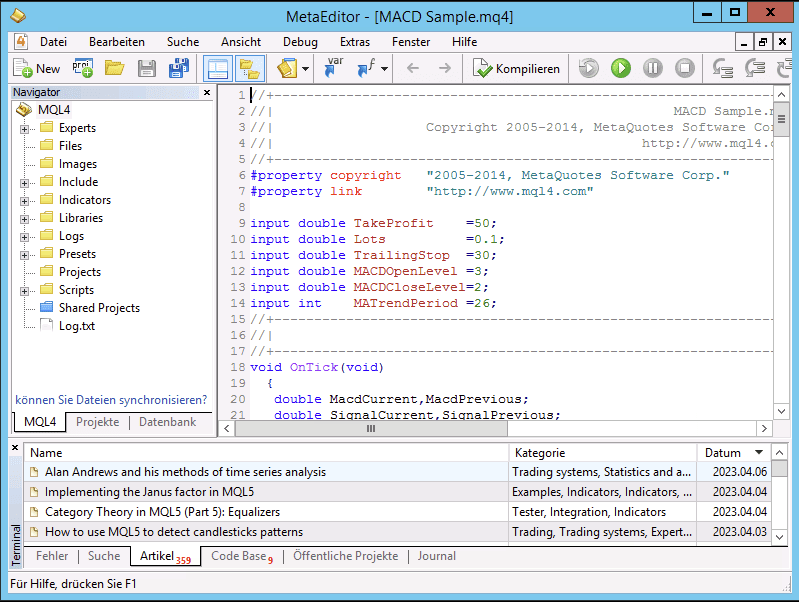This screenshot has height=602, width=799.
Task: Open the Hilfe menu
Action: point(464,42)
